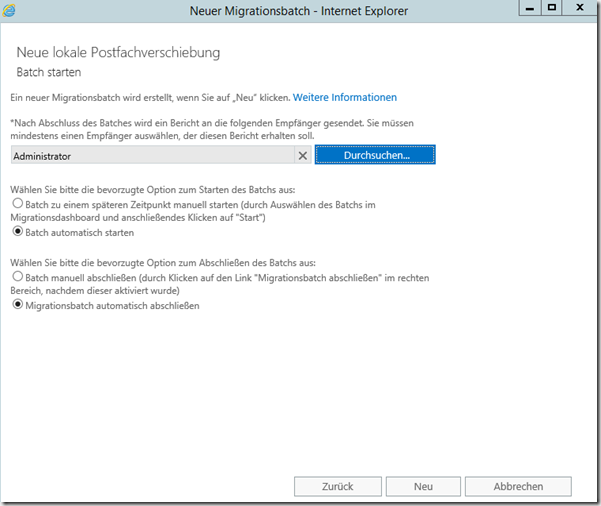Click the "Durchsuchen..." button
The image size is (601, 506).
click(375, 156)
